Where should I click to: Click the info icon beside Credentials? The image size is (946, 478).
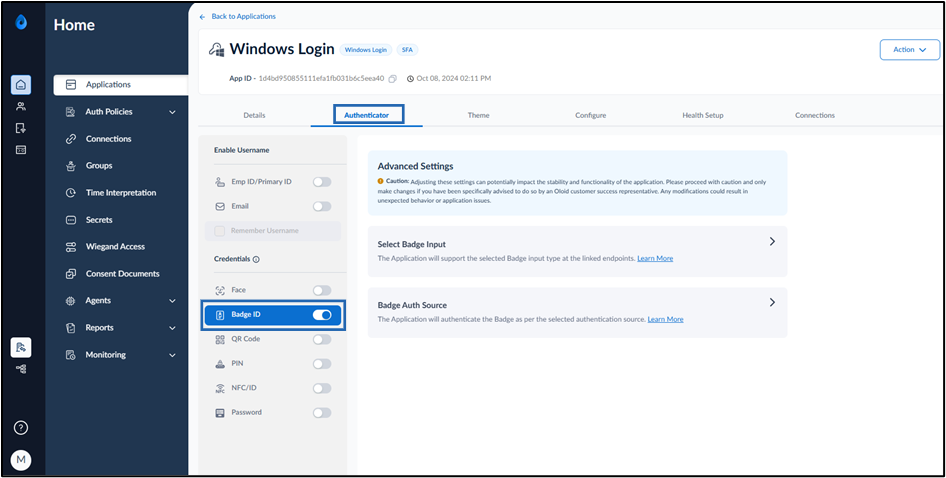256,260
